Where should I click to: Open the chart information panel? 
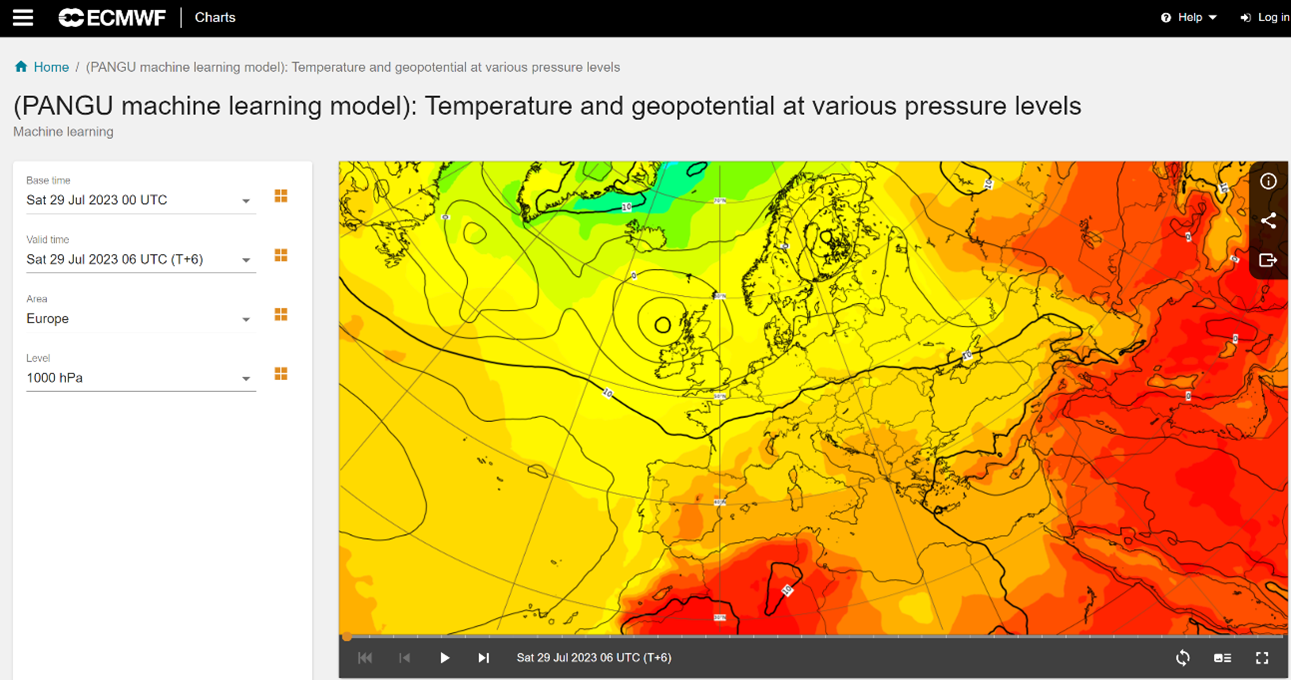pyautogui.click(x=1268, y=181)
